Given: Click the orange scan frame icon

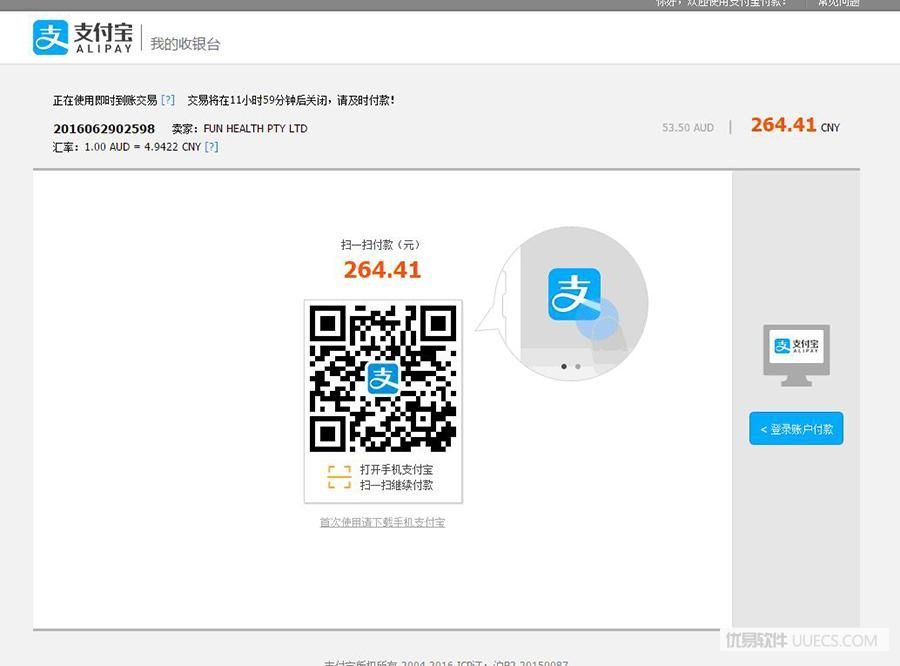Looking at the screenshot, I should (339, 477).
